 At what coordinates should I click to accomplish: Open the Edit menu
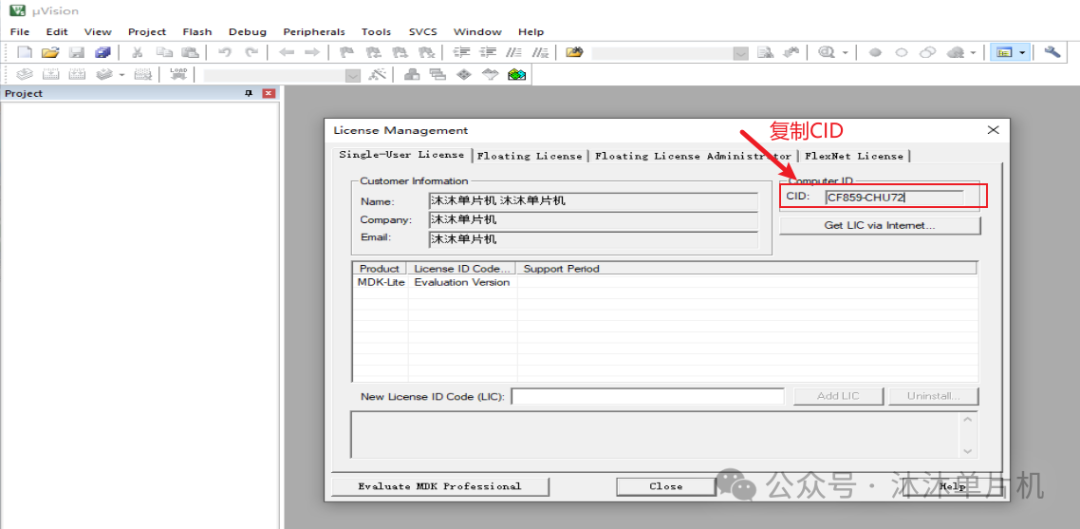(56, 32)
